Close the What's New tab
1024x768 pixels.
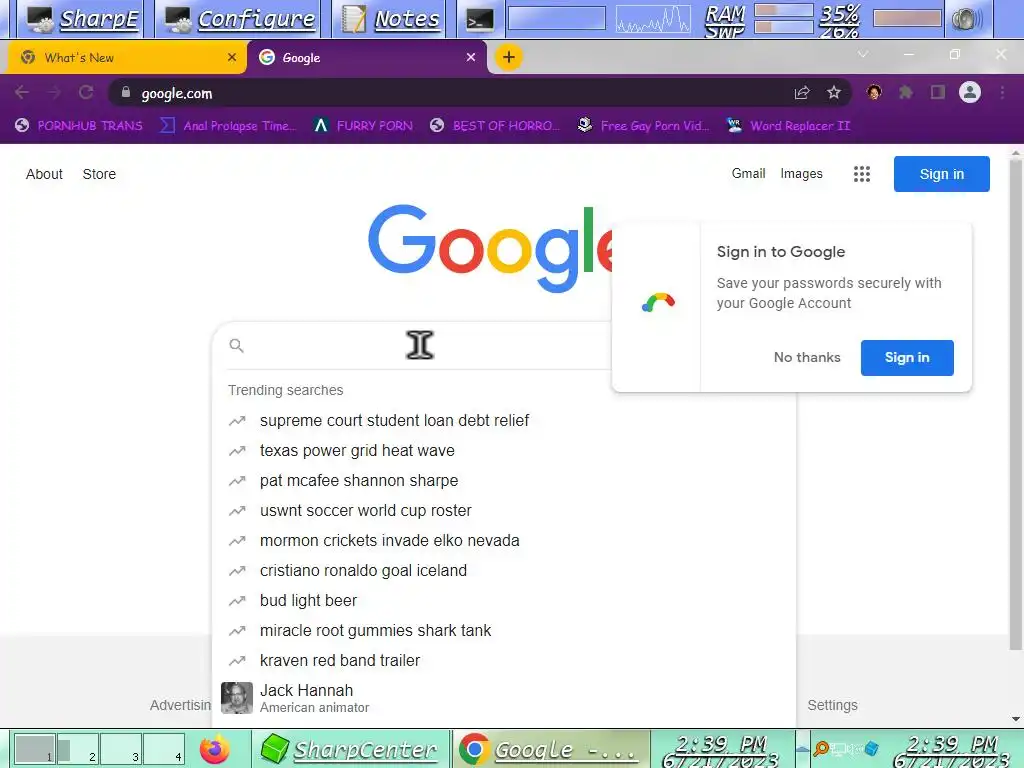point(232,57)
